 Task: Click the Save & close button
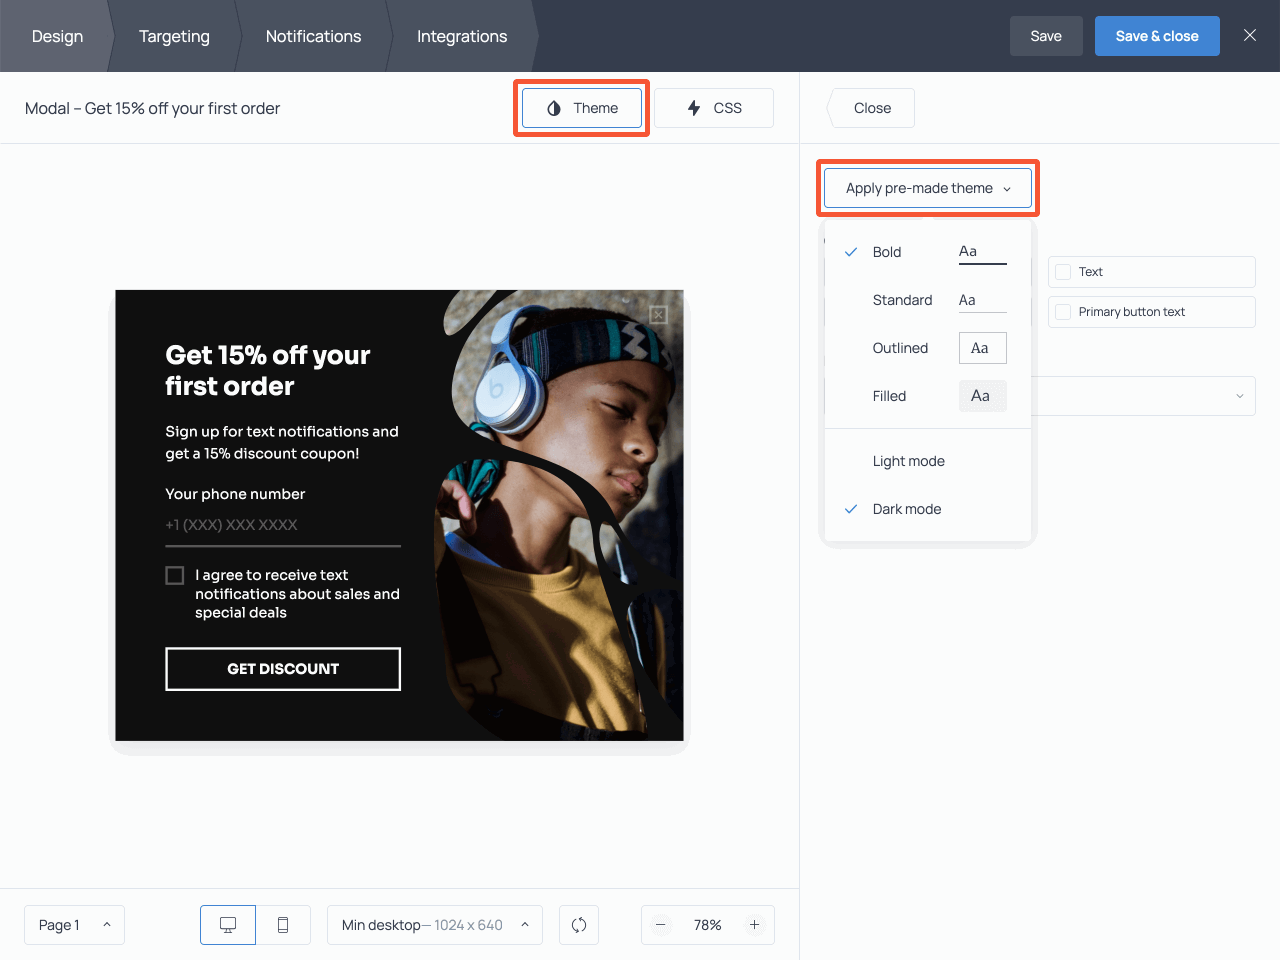tap(1156, 36)
